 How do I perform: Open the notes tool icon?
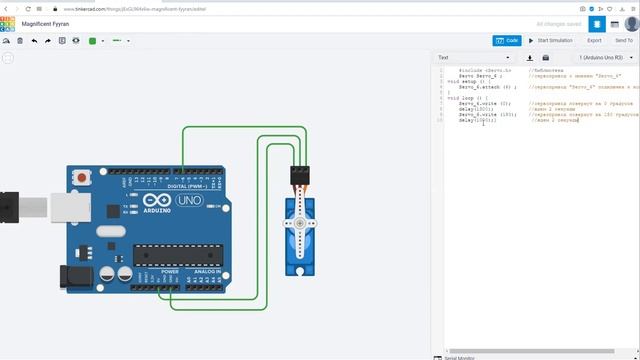[x=62, y=41]
